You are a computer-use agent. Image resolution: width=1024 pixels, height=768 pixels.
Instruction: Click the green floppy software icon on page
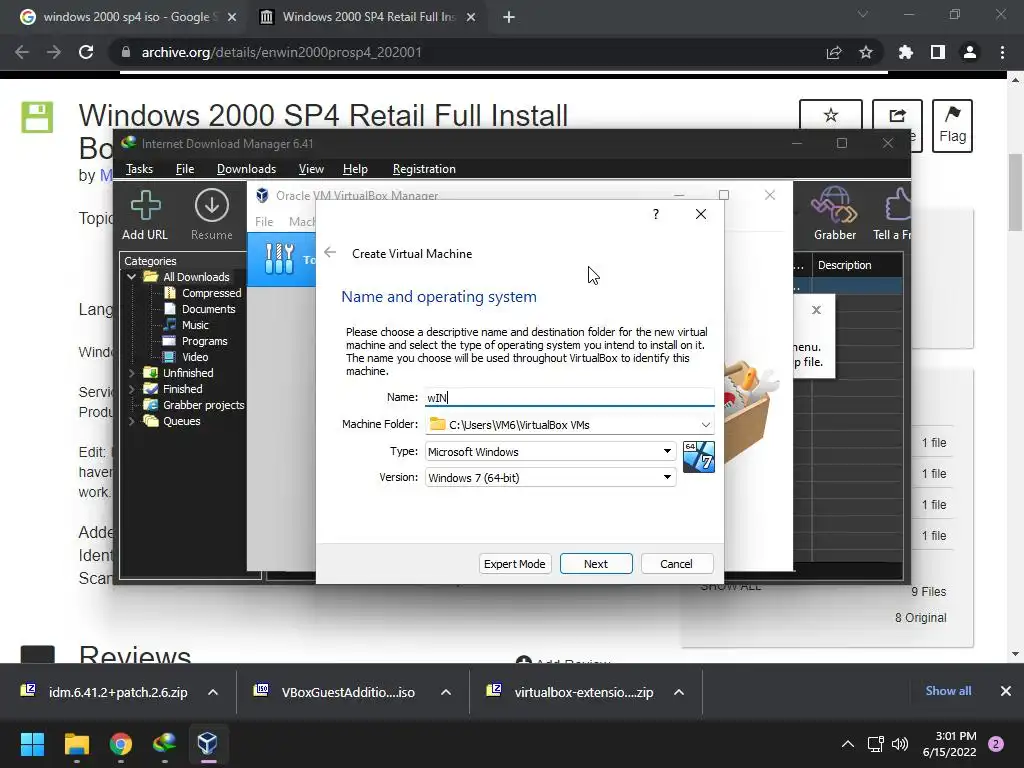pos(37,118)
